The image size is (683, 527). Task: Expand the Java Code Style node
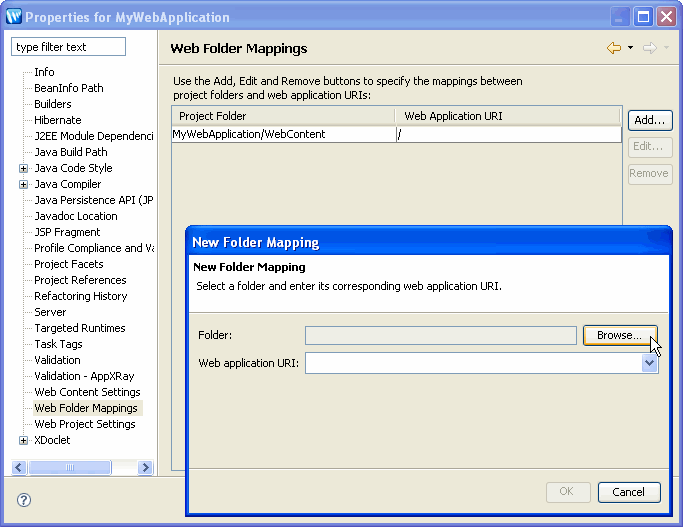point(24,169)
